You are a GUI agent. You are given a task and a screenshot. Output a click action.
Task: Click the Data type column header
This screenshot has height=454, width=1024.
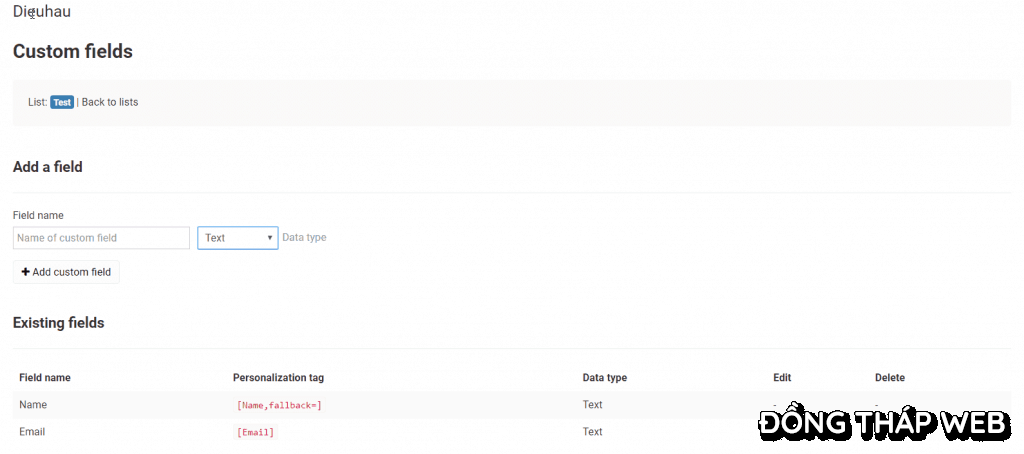point(605,378)
